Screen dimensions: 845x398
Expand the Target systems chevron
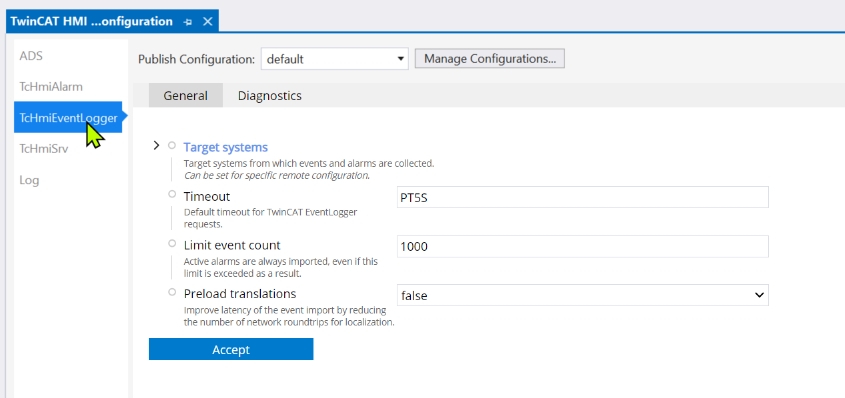156,145
